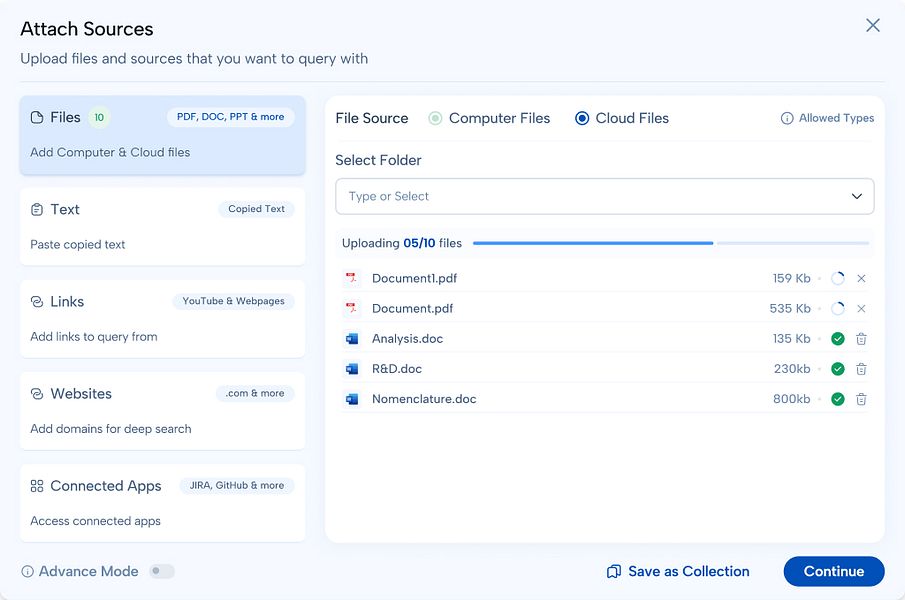
Task: Click the Advance Mode info icon
Action: pyautogui.click(x=27, y=571)
